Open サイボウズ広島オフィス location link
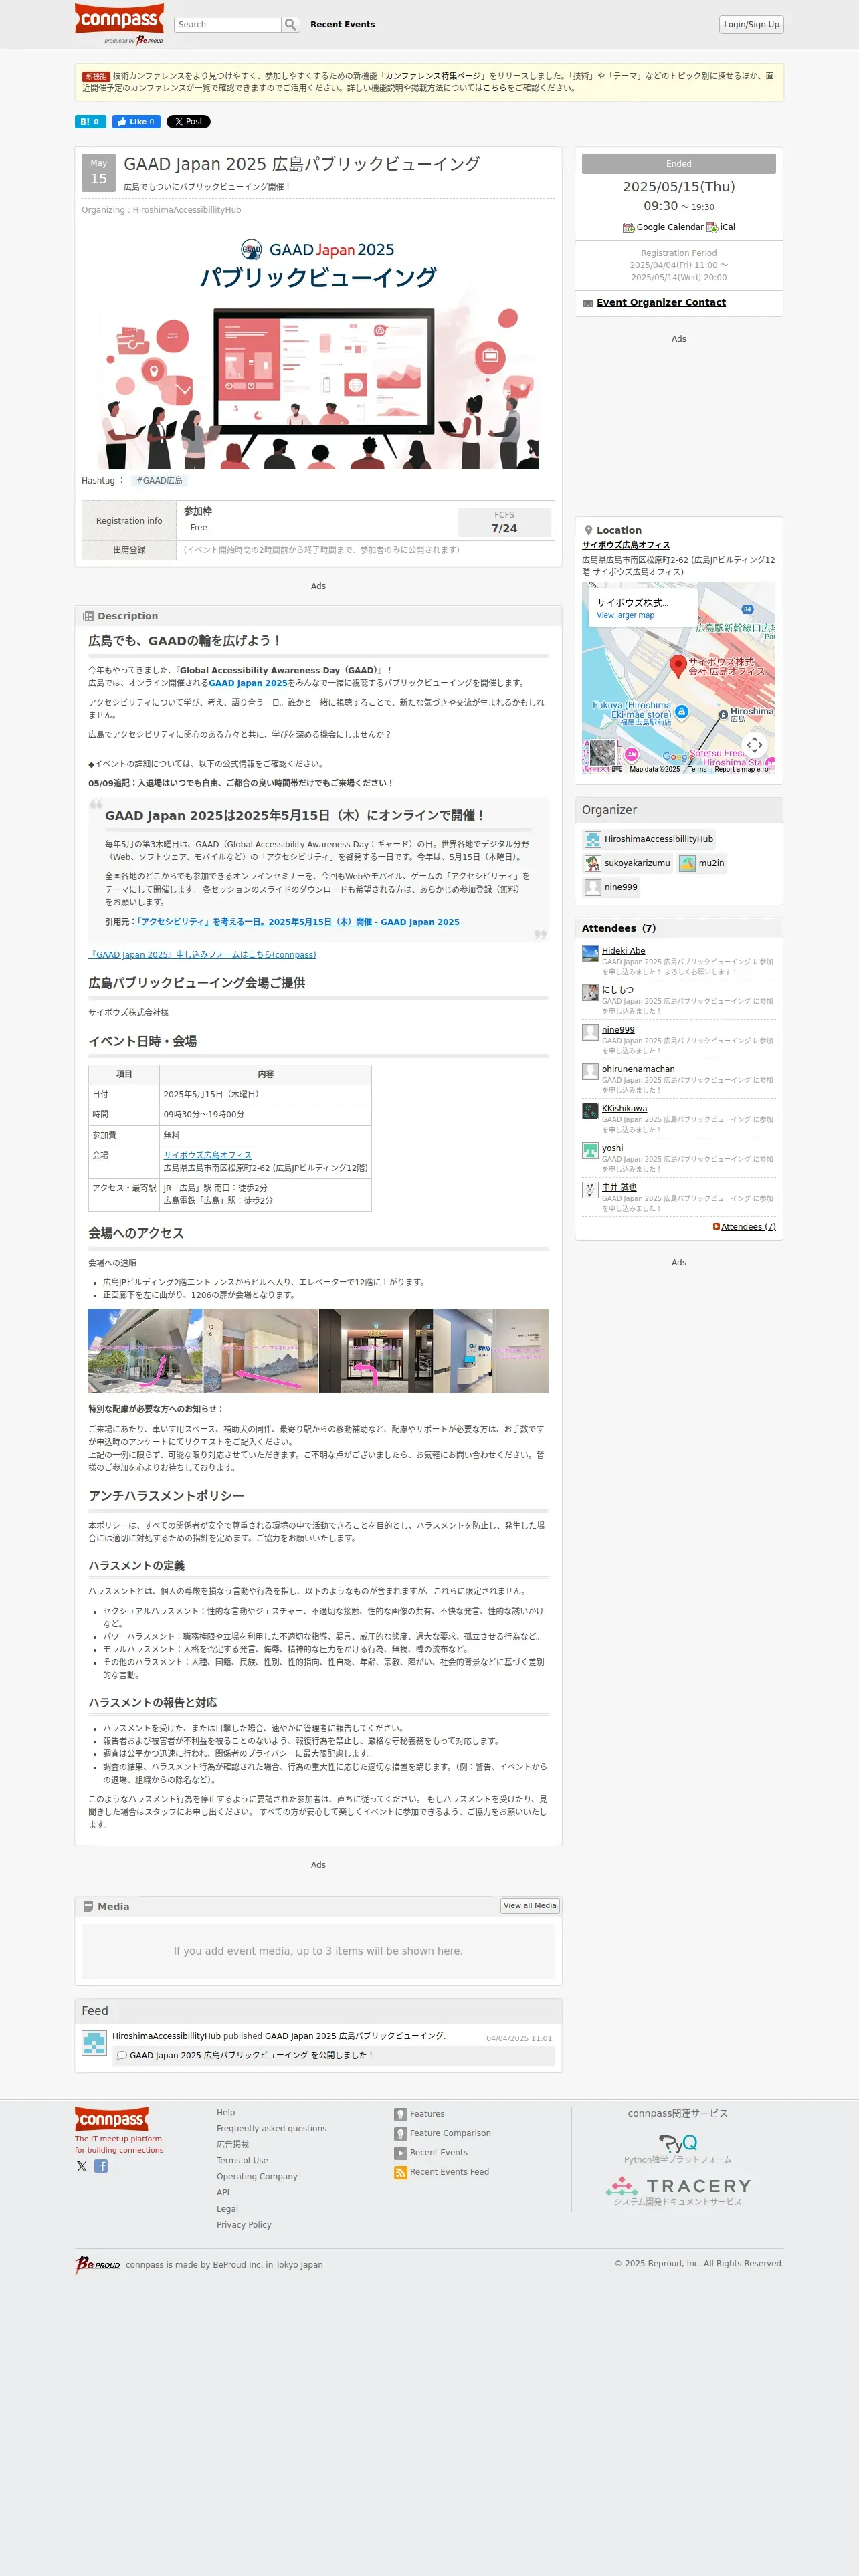 pos(626,546)
